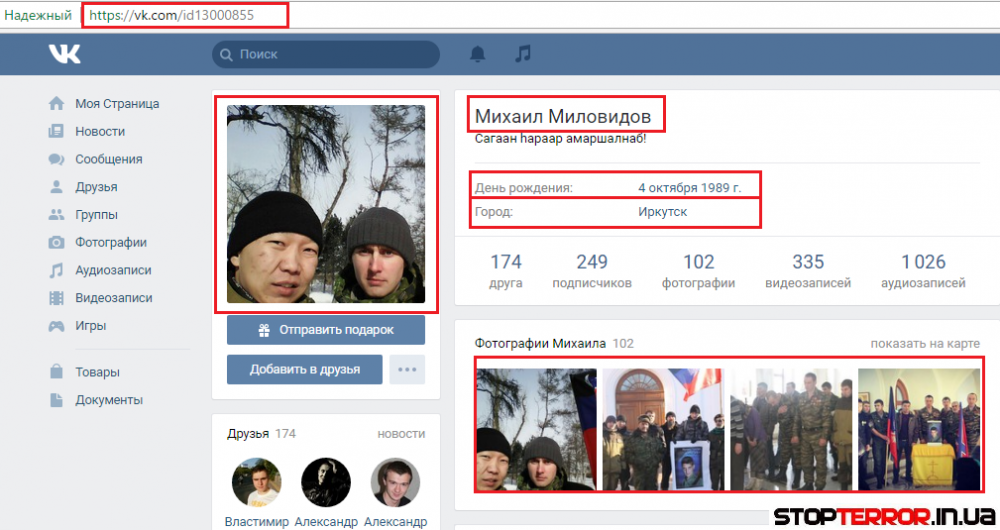Open the 249 подписчиков counter
This screenshot has height=530, width=1000.
click(592, 271)
